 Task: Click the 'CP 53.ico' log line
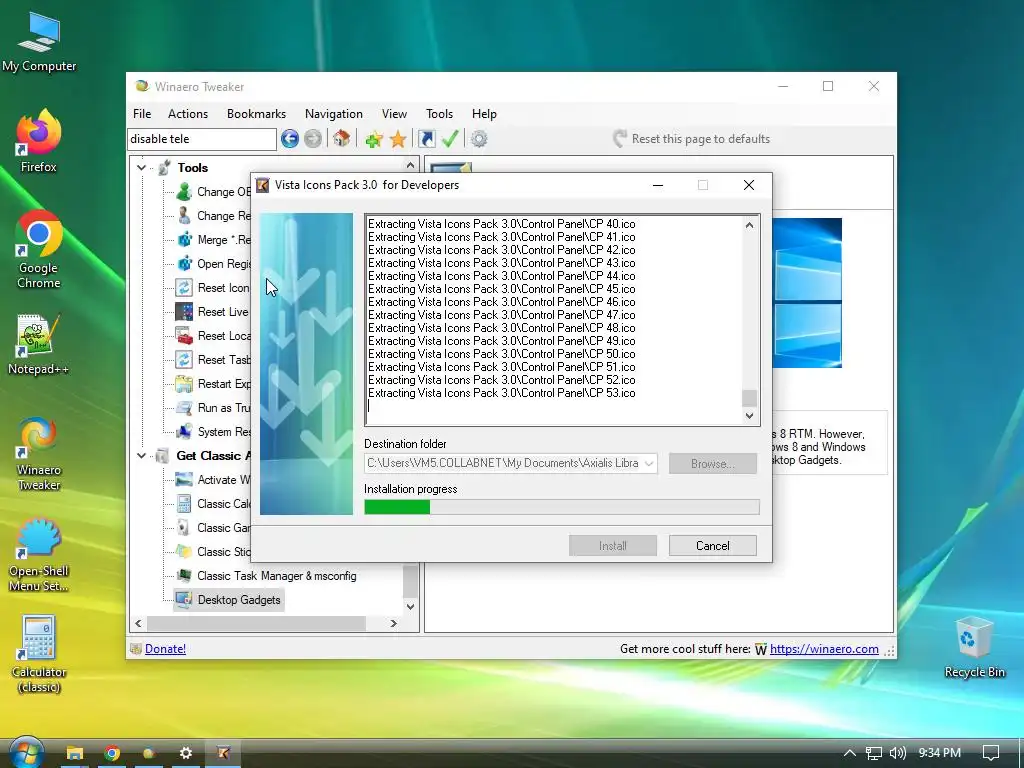502,393
